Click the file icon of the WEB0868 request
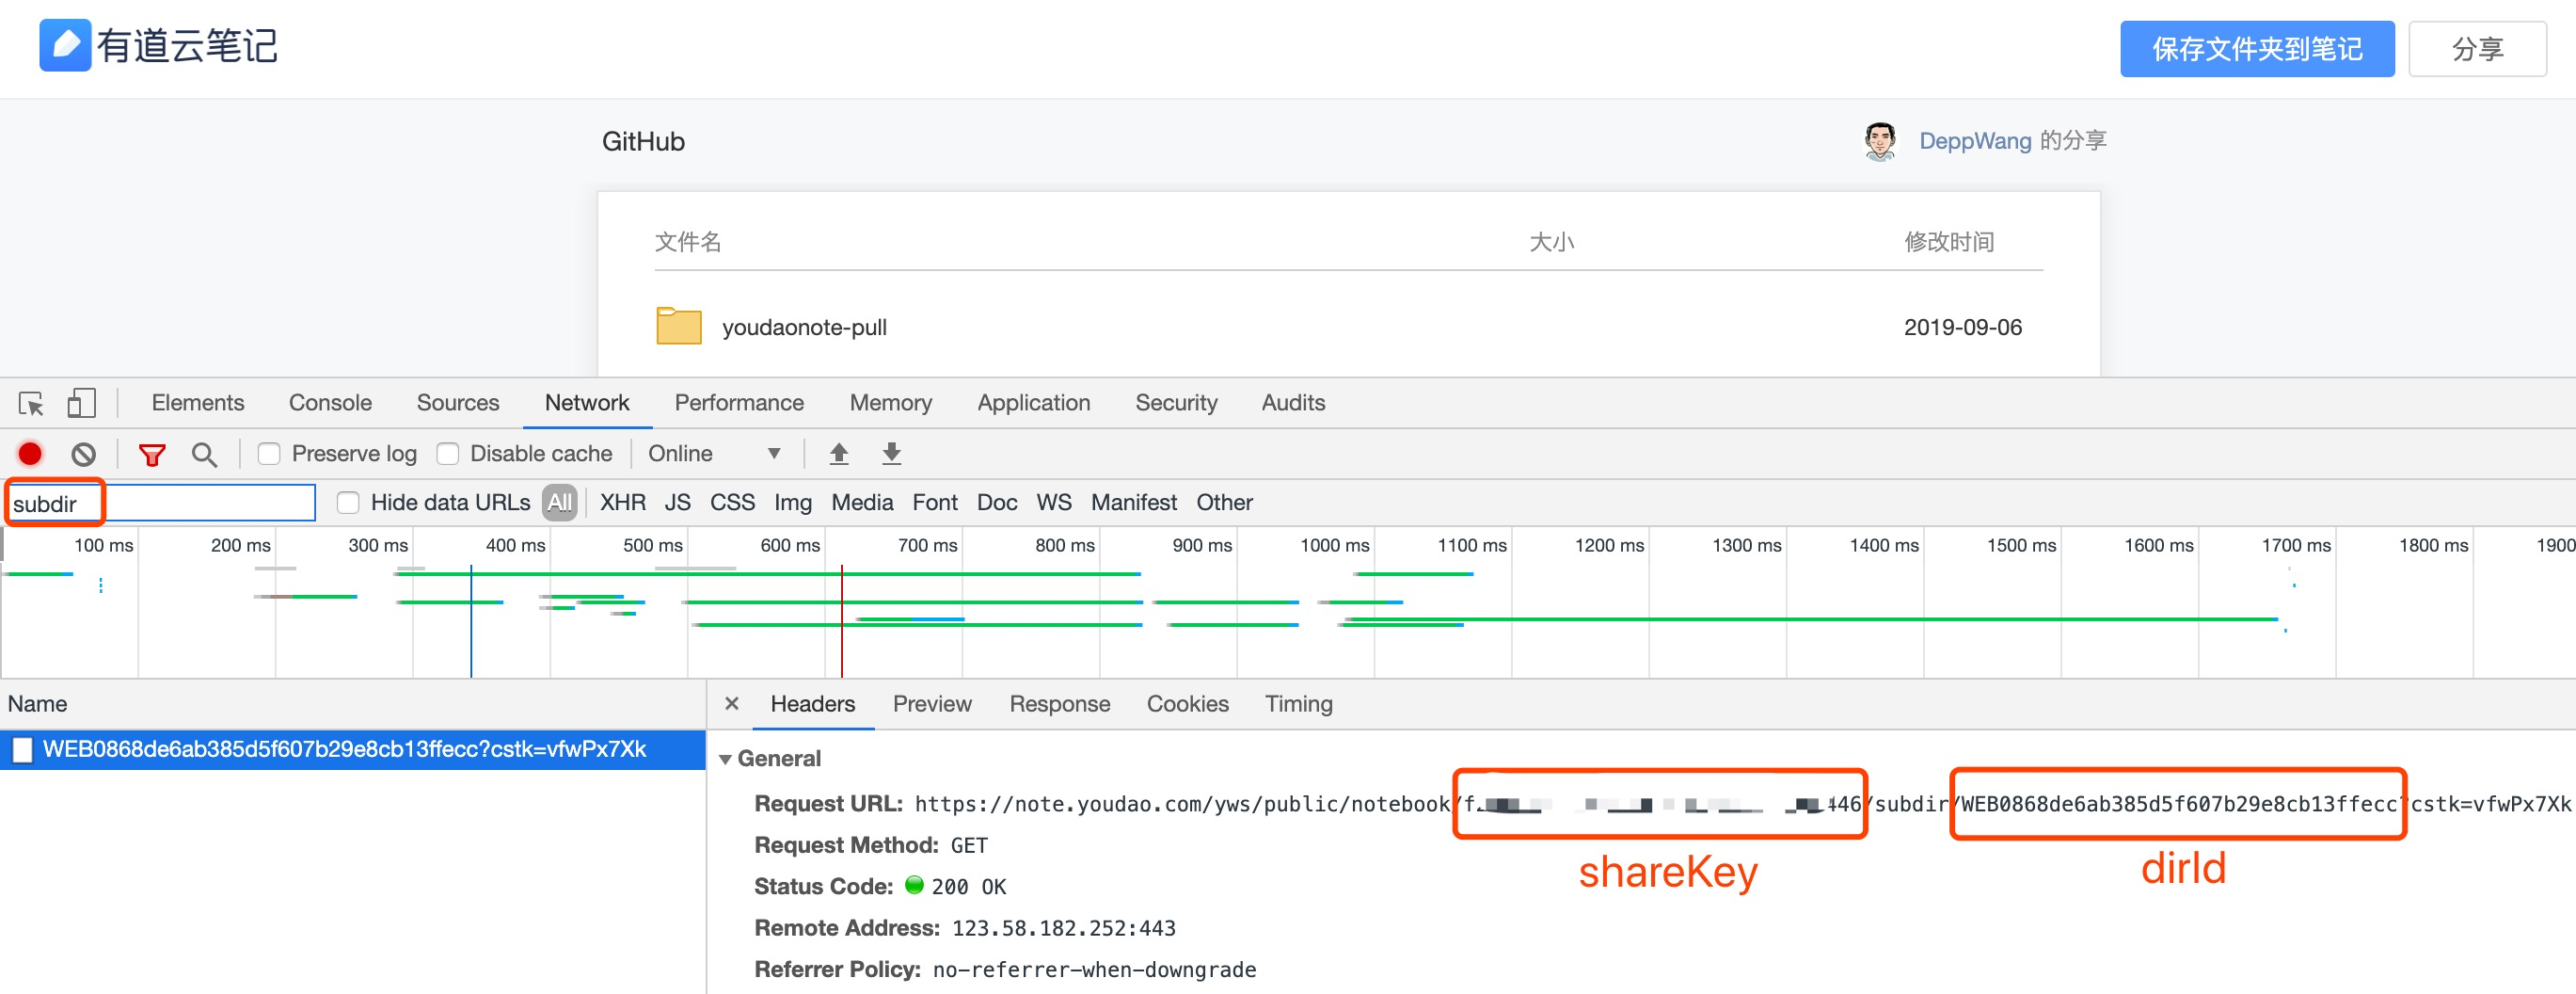This screenshot has width=2576, height=994. pos(22,750)
